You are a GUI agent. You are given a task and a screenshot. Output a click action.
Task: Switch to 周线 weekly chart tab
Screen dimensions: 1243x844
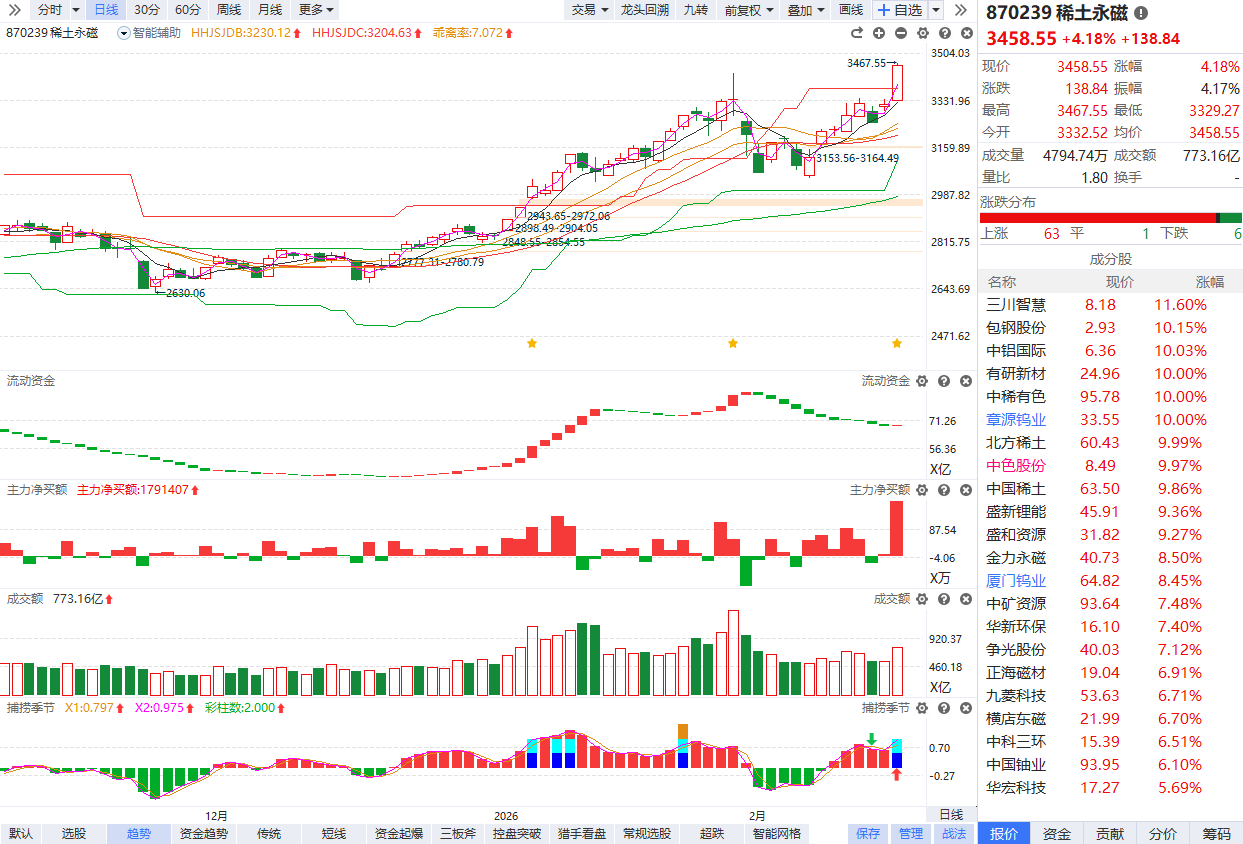[x=229, y=10]
